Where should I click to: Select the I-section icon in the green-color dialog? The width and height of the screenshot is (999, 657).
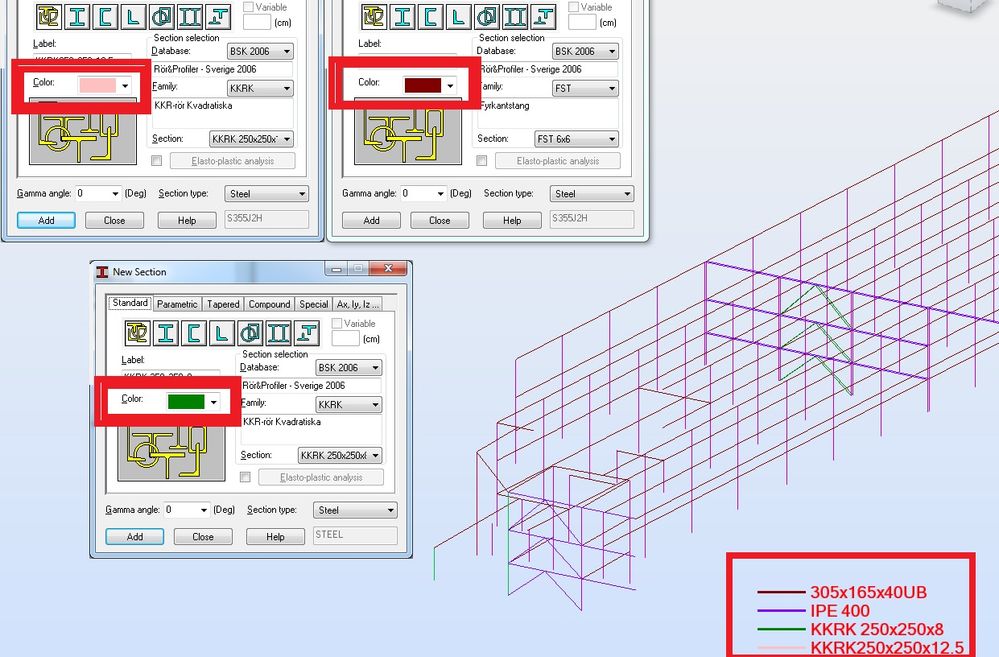[x=165, y=333]
